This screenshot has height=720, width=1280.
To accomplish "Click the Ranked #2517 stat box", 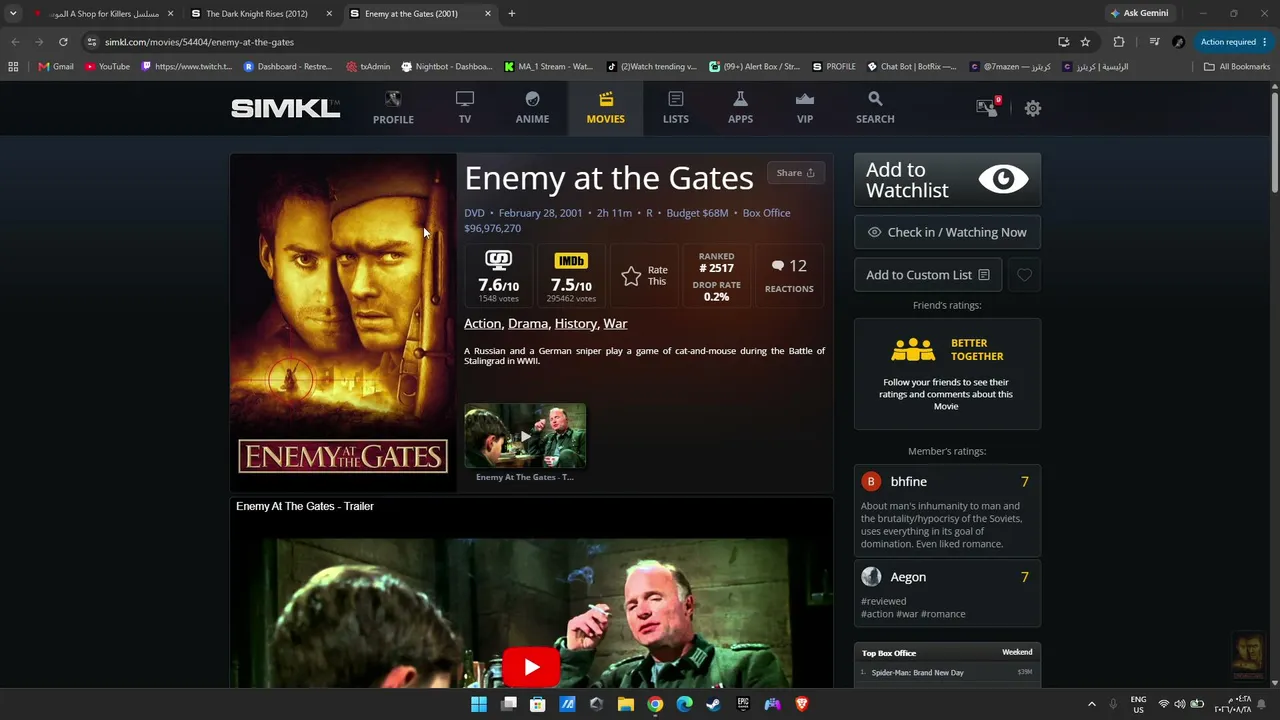I will (x=716, y=276).
